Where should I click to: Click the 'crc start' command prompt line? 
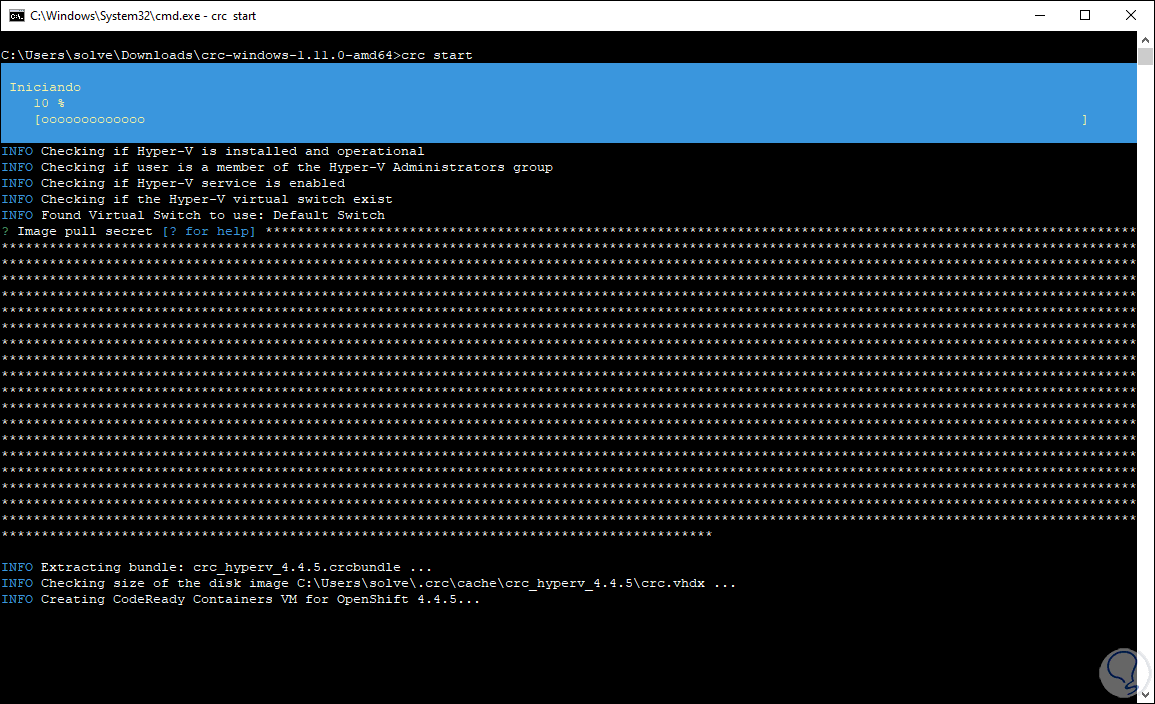[236, 55]
